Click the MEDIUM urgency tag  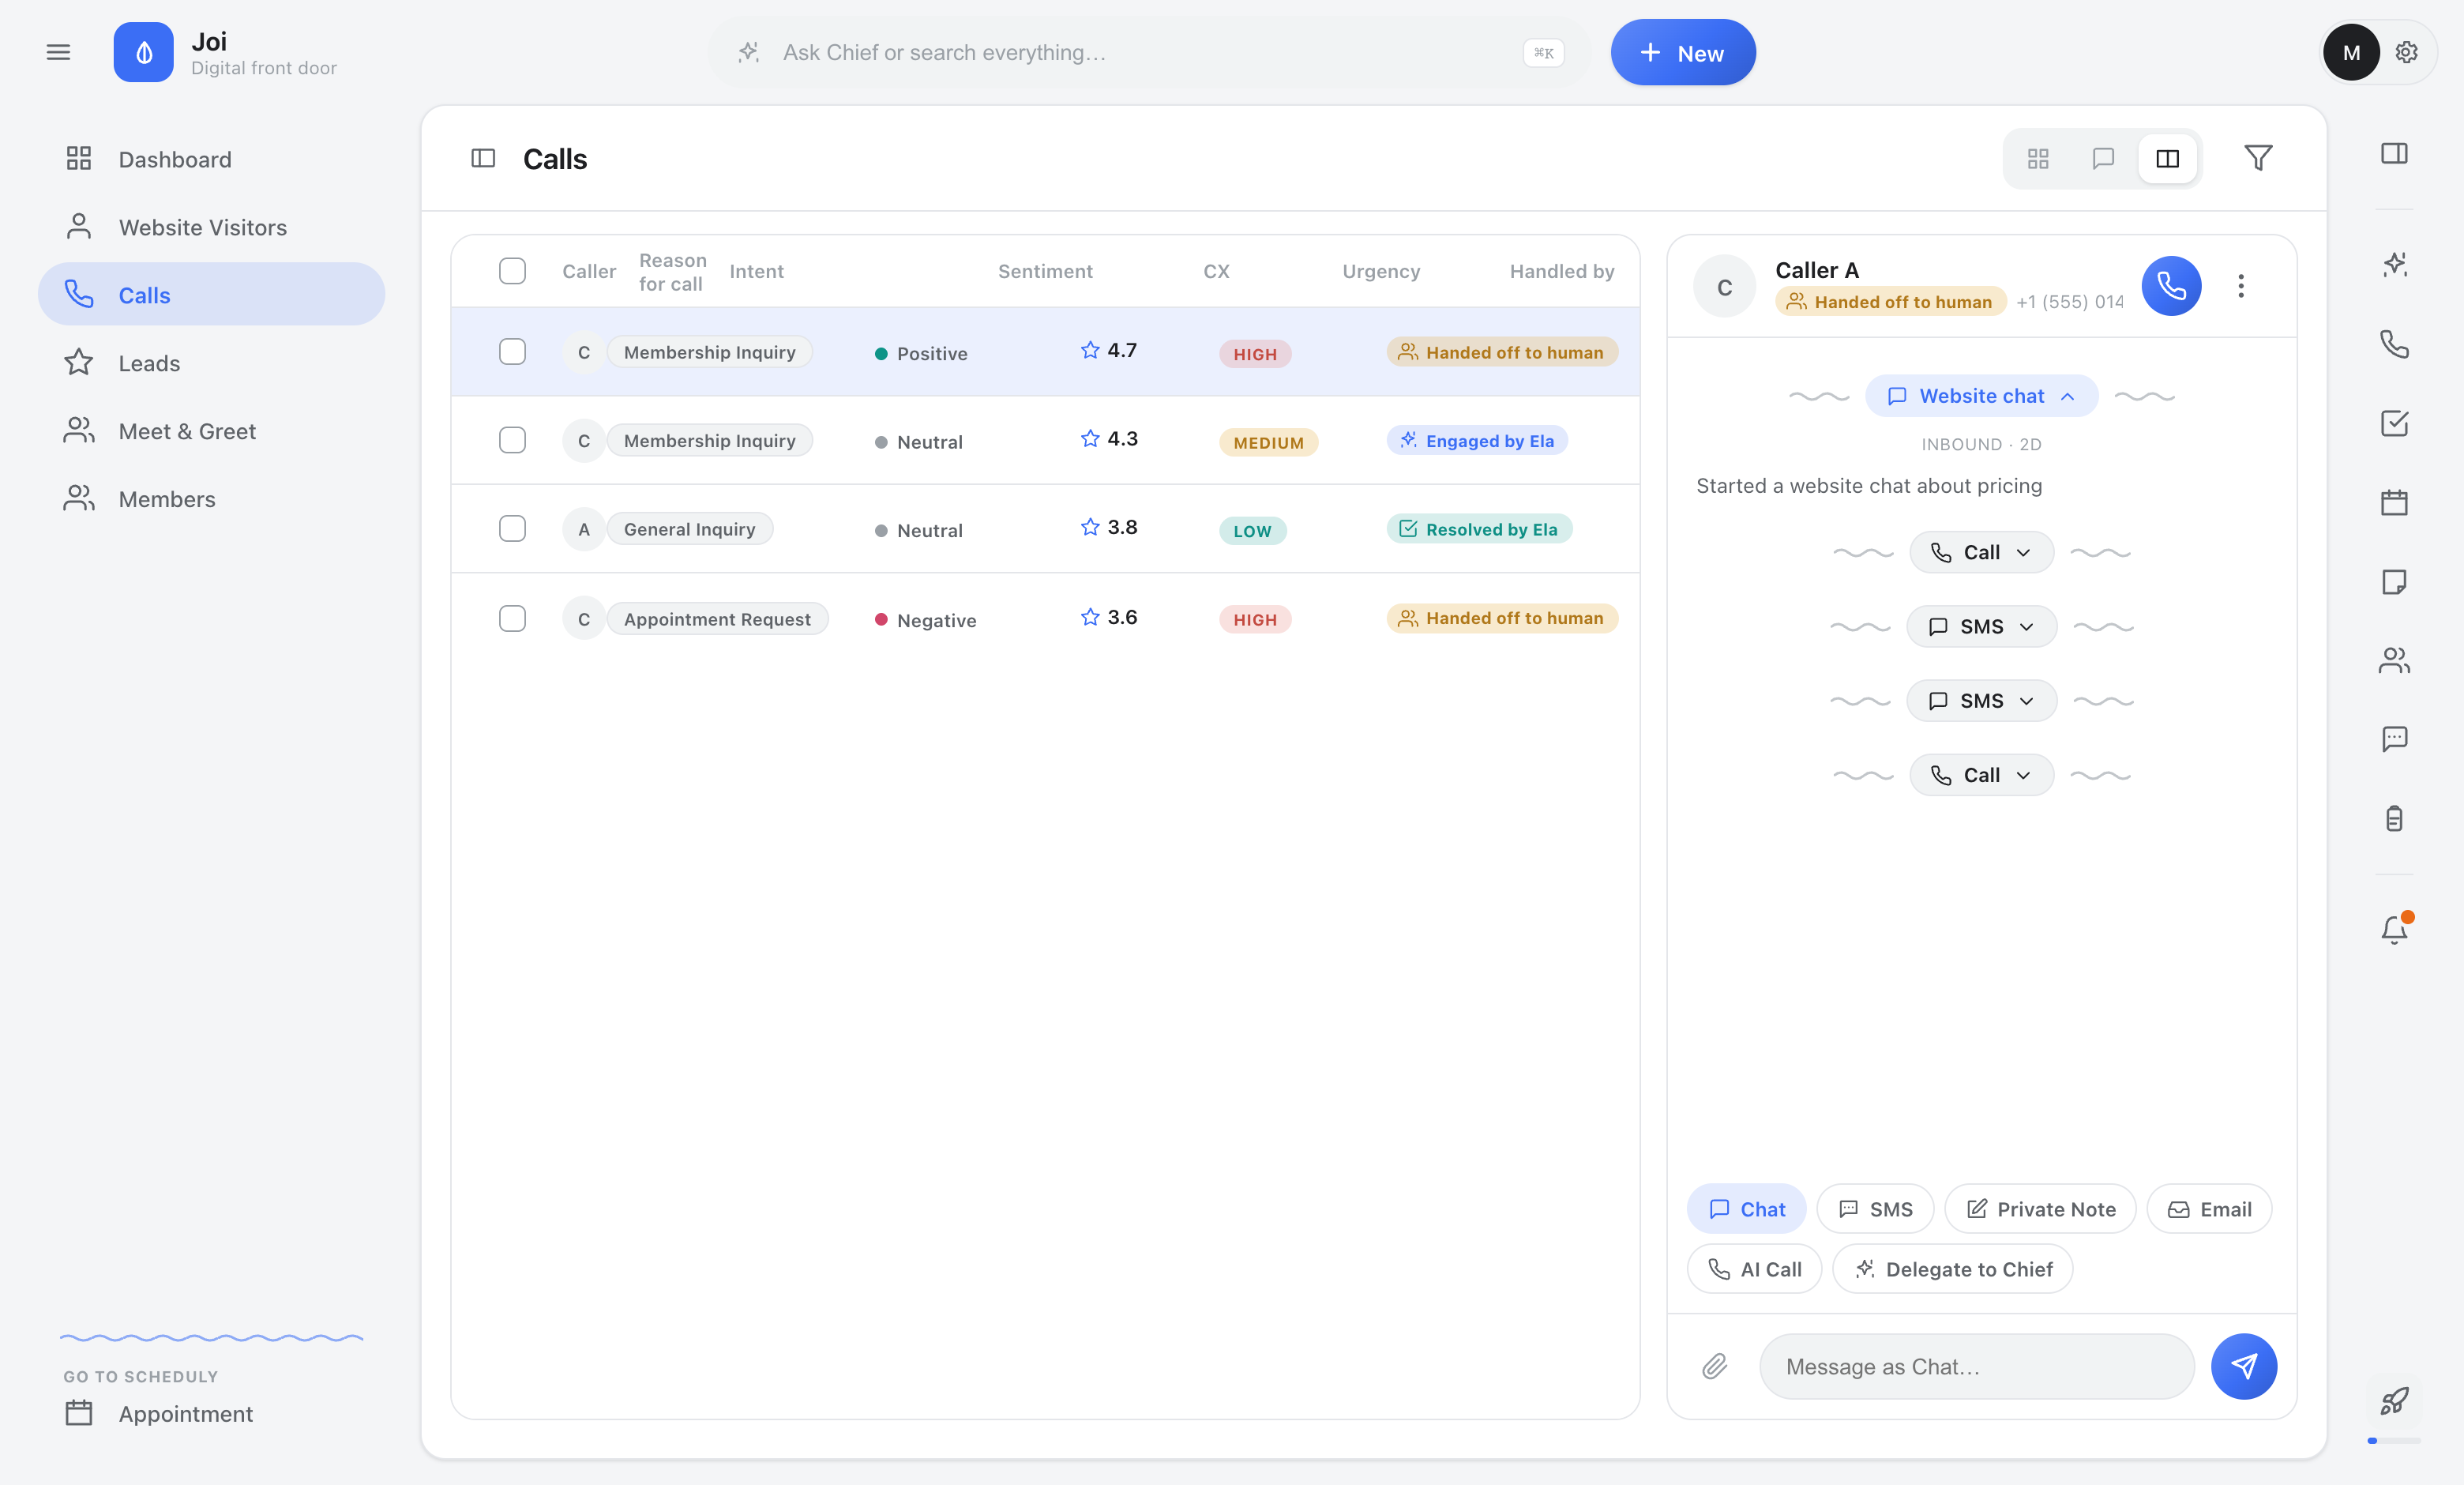(1268, 442)
